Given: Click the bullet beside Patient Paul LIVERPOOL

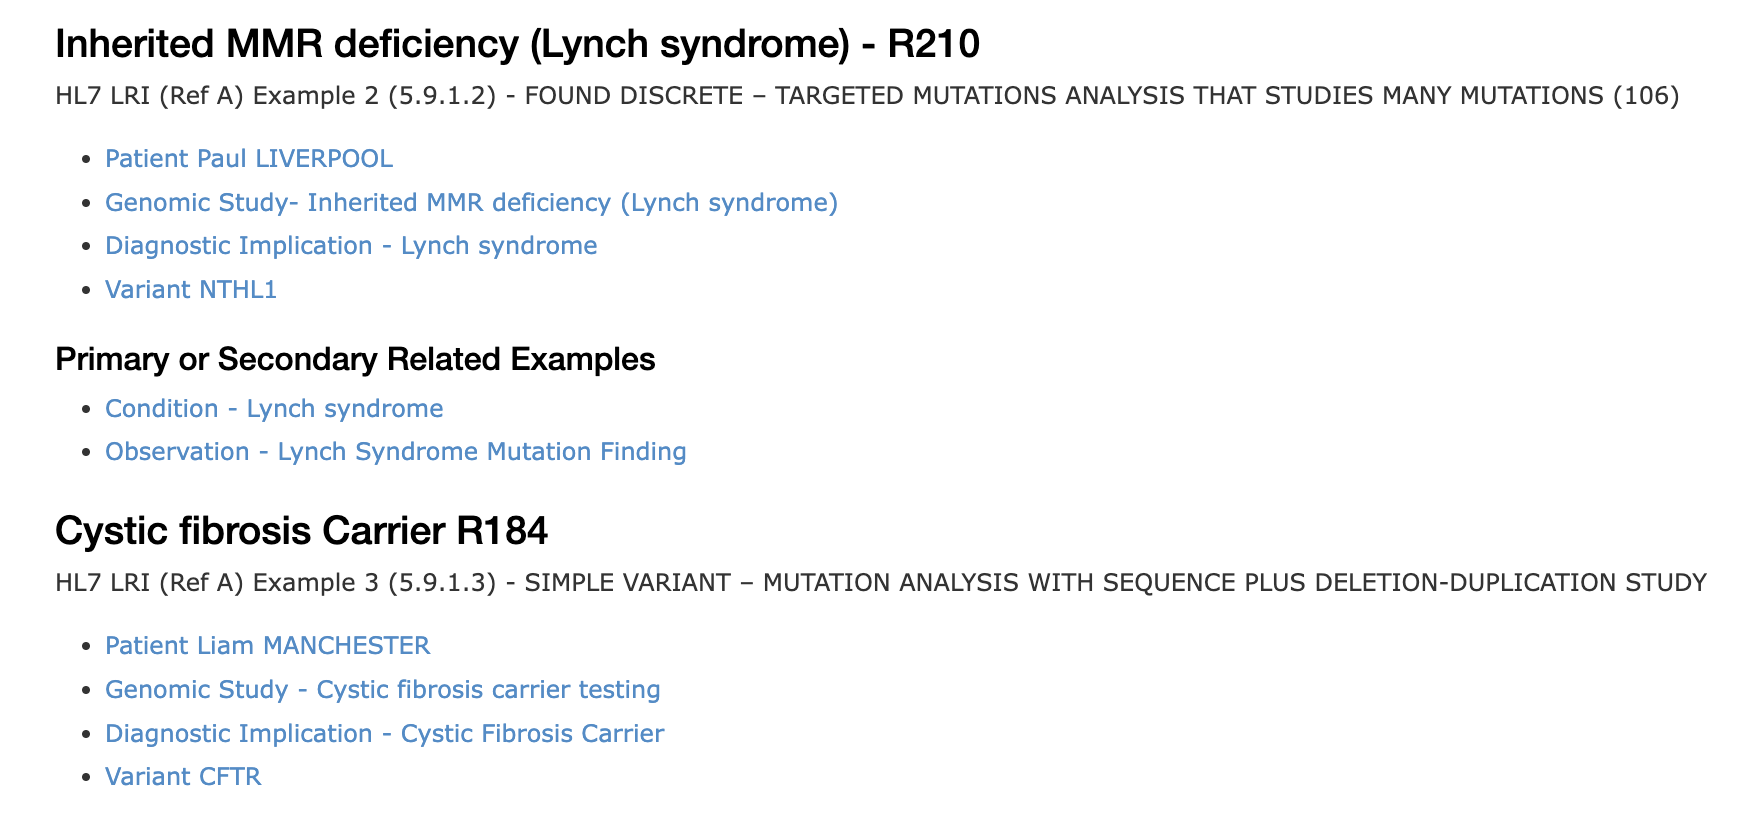Looking at the screenshot, I should point(87,159).
